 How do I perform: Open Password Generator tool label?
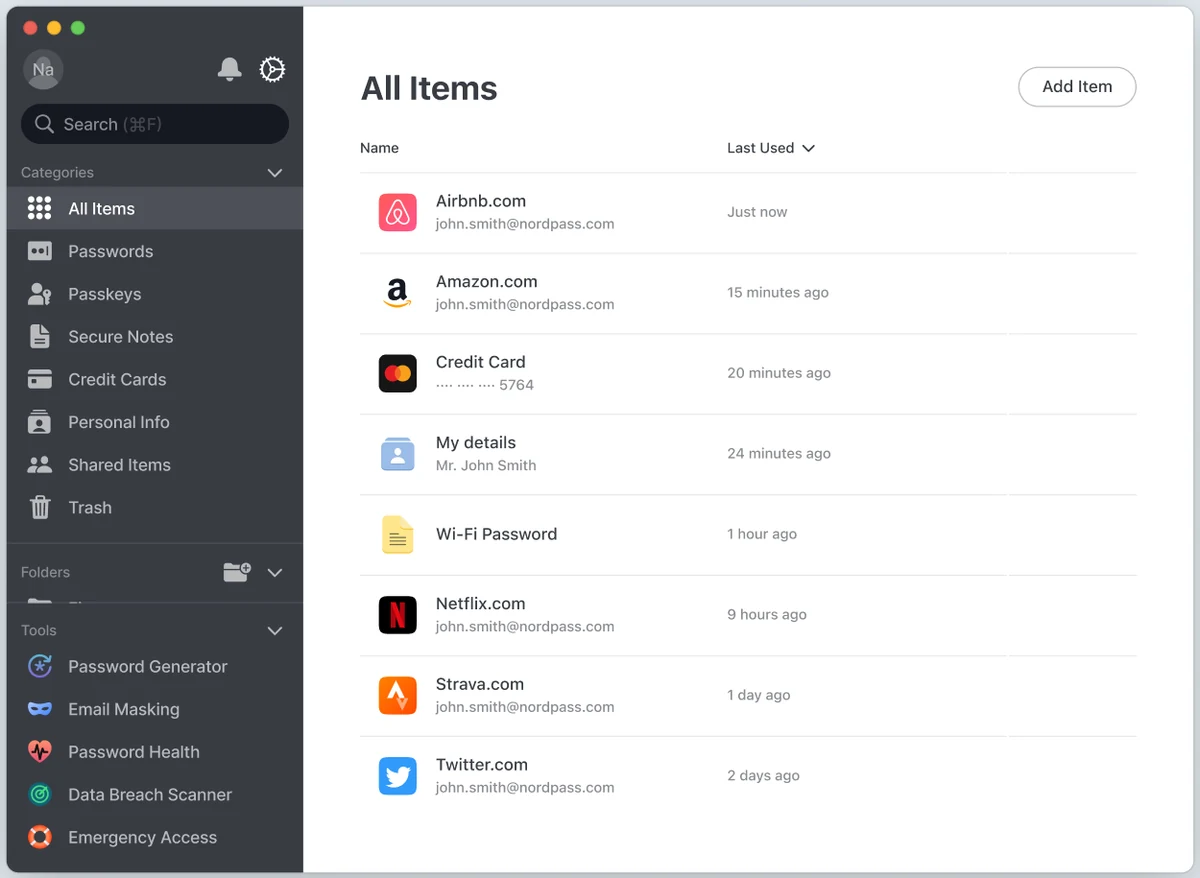click(147, 667)
